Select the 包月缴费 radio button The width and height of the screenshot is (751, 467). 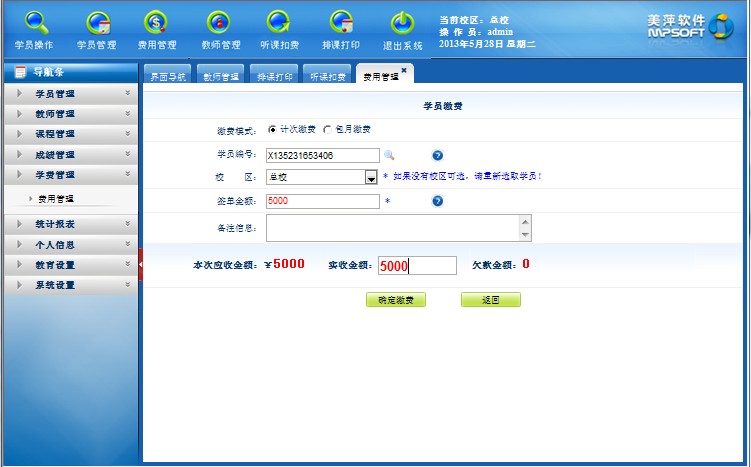(x=327, y=130)
